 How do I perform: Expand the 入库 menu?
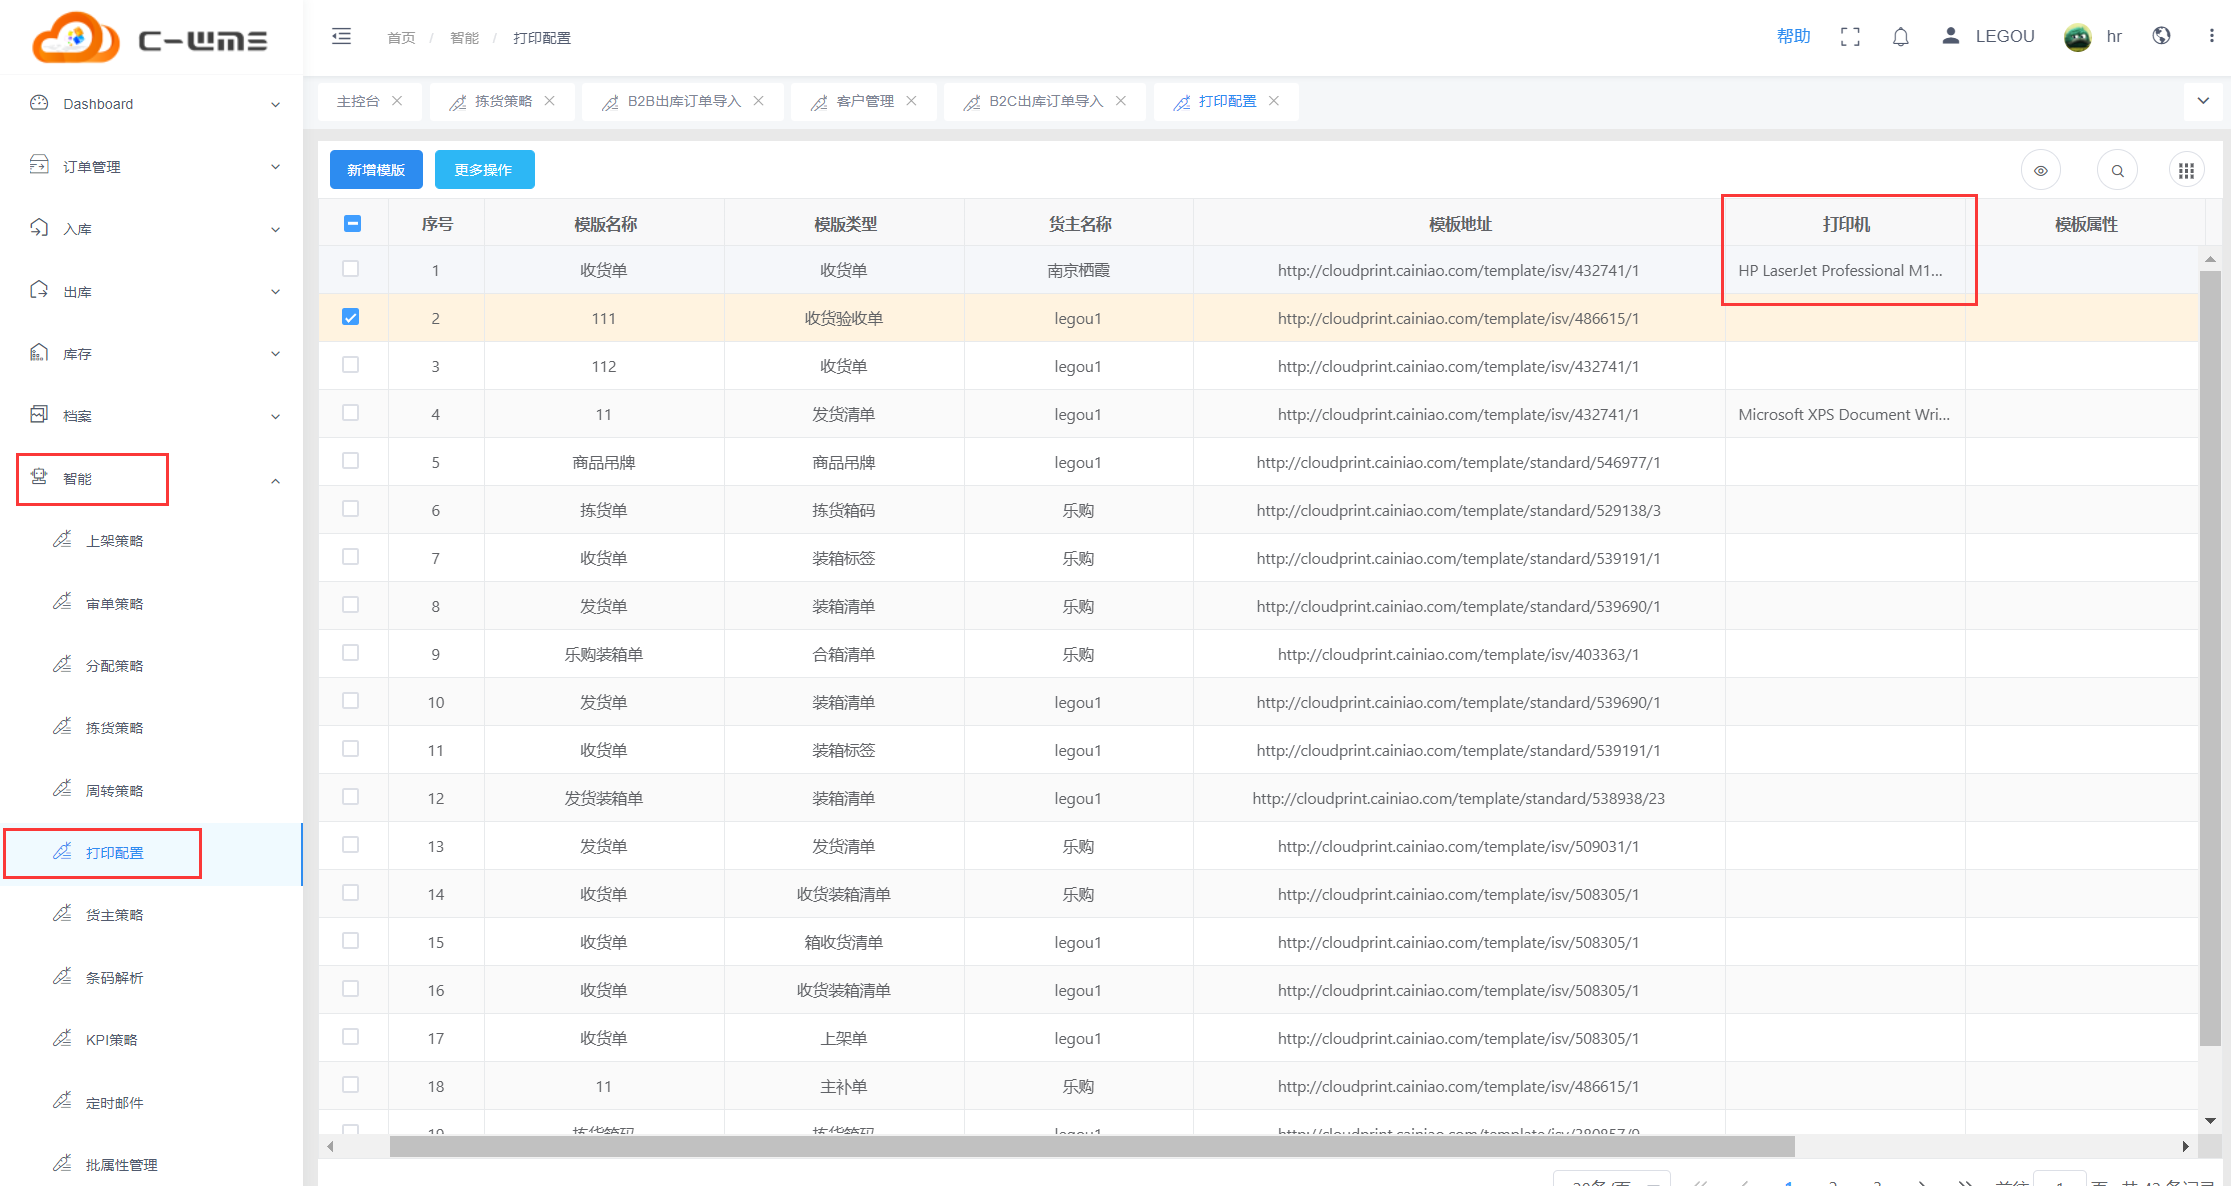coord(152,229)
